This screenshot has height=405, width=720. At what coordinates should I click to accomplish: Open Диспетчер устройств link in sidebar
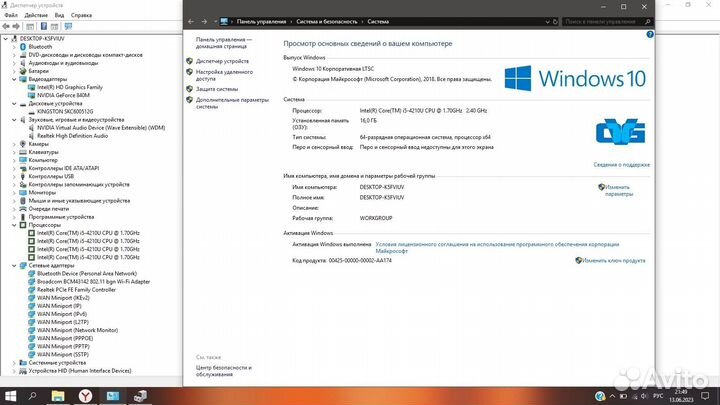tap(222, 61)
